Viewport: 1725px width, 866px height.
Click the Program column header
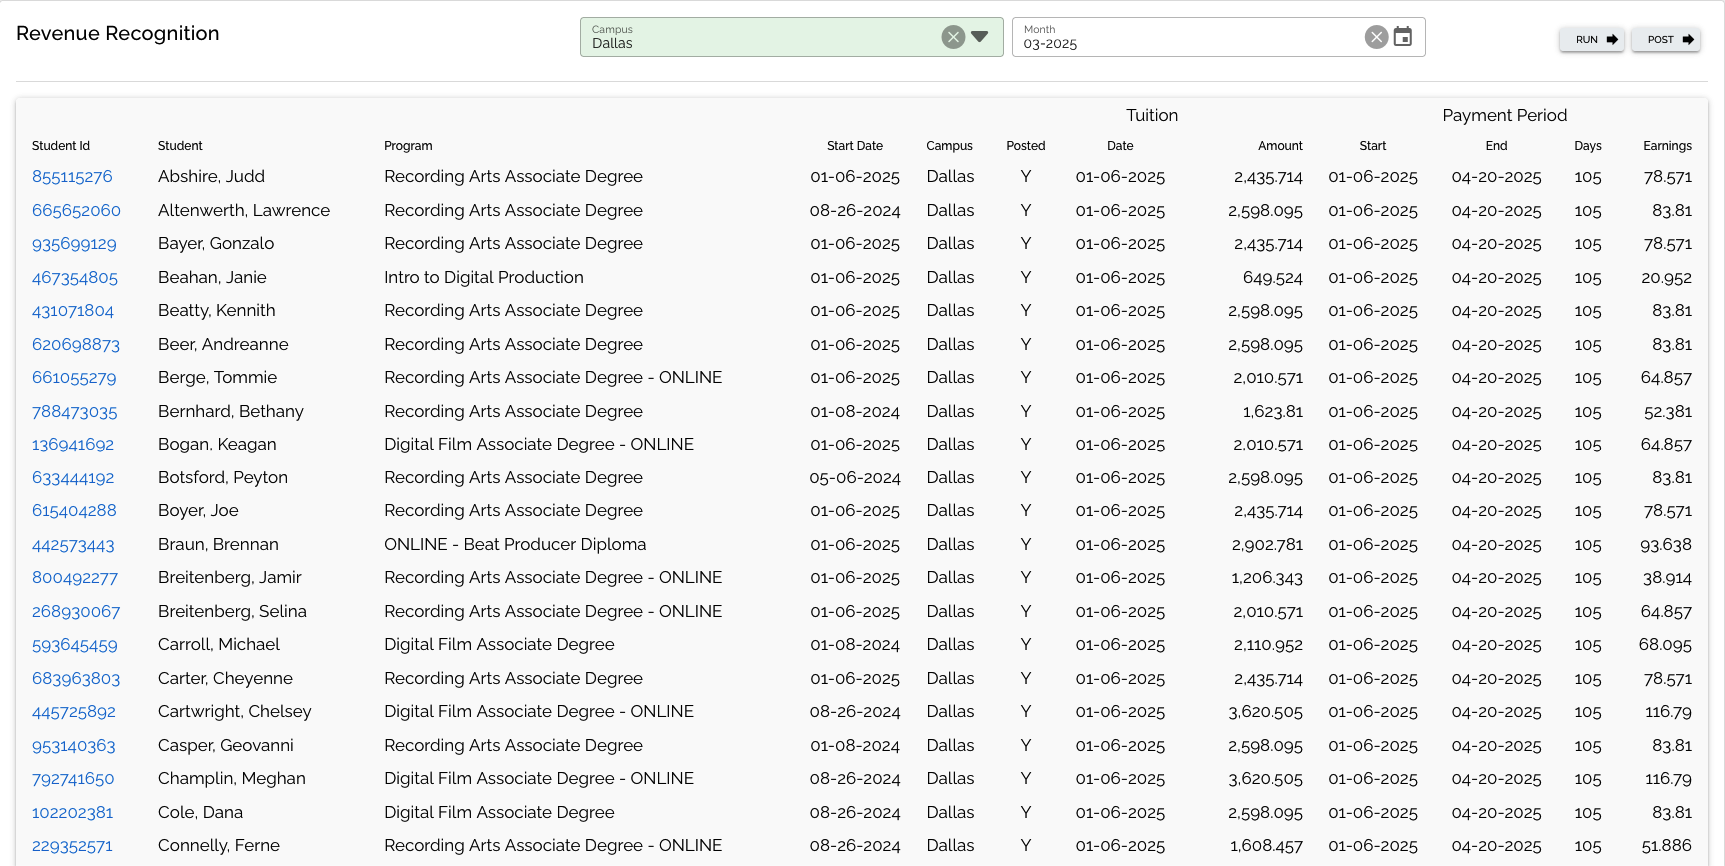pyautogui.click(x=408, y=146)
